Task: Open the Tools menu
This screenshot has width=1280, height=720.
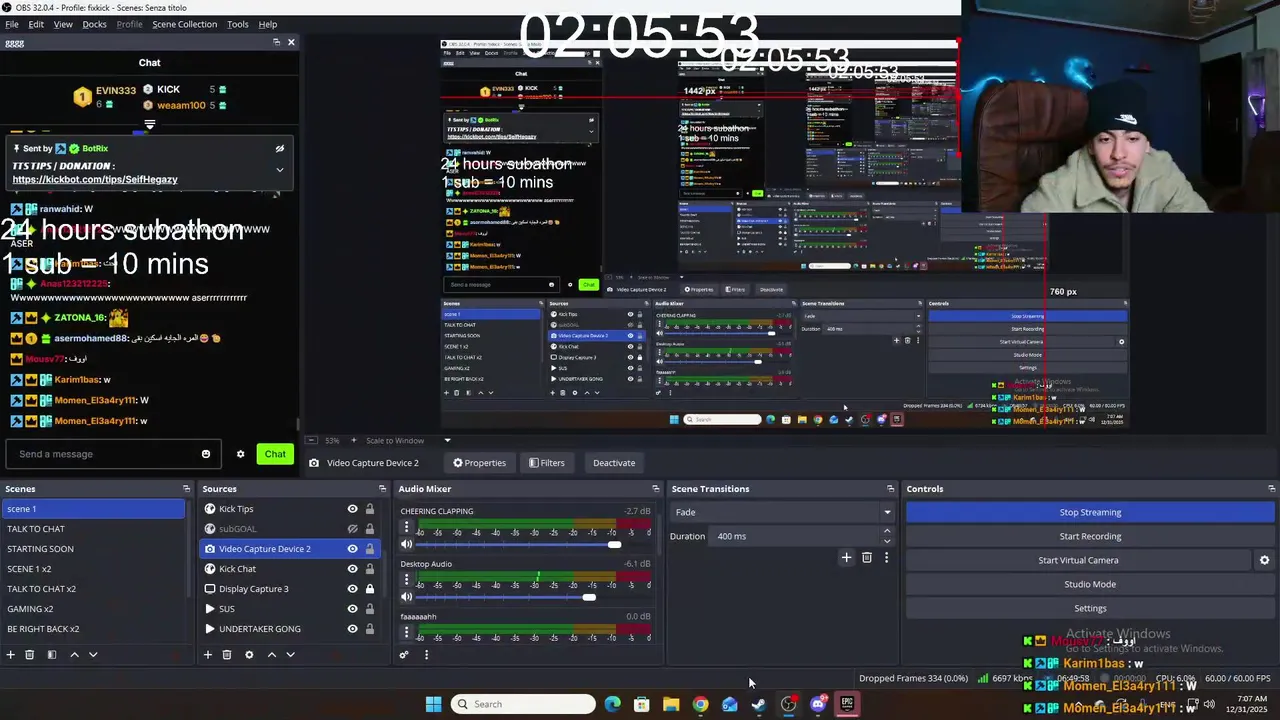Action: [x=238, y=24]
